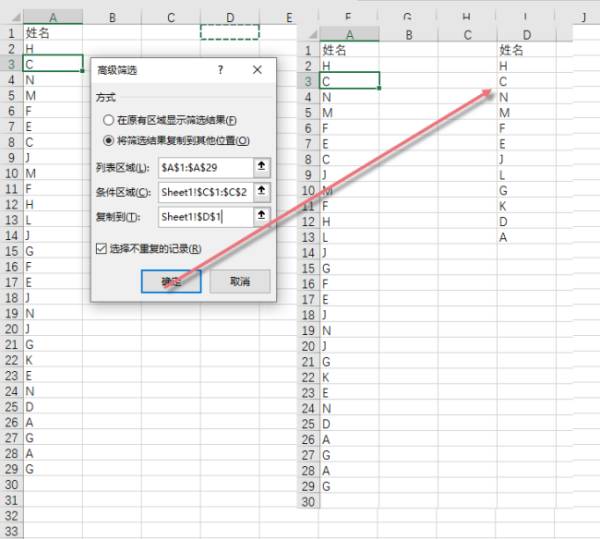The height and width of the screenshot is (539, 600).
Task: Open the advanced filter dialog help icon
Action: [x=220, y=70]
